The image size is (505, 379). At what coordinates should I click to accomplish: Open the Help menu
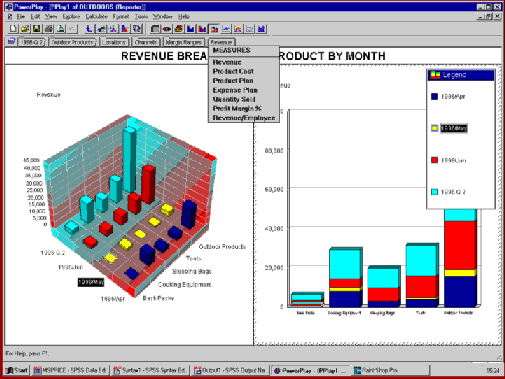pyautogui.click(x=183, y=16)
